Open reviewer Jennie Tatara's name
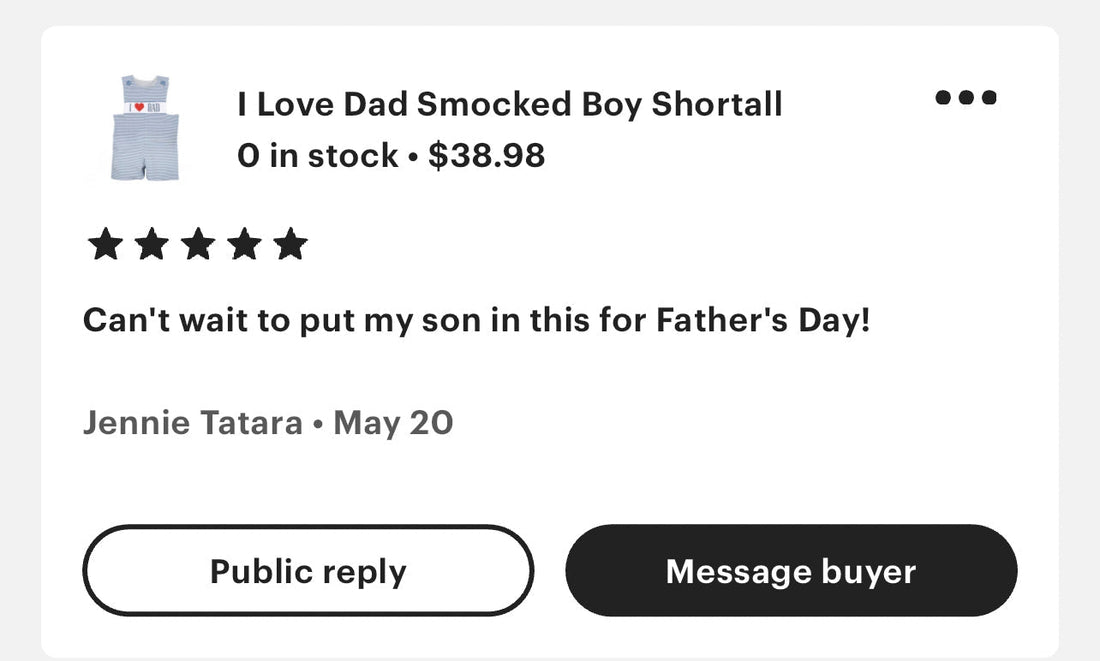The width and height of the screenshot is (1100, 661). tap(193, 422)
